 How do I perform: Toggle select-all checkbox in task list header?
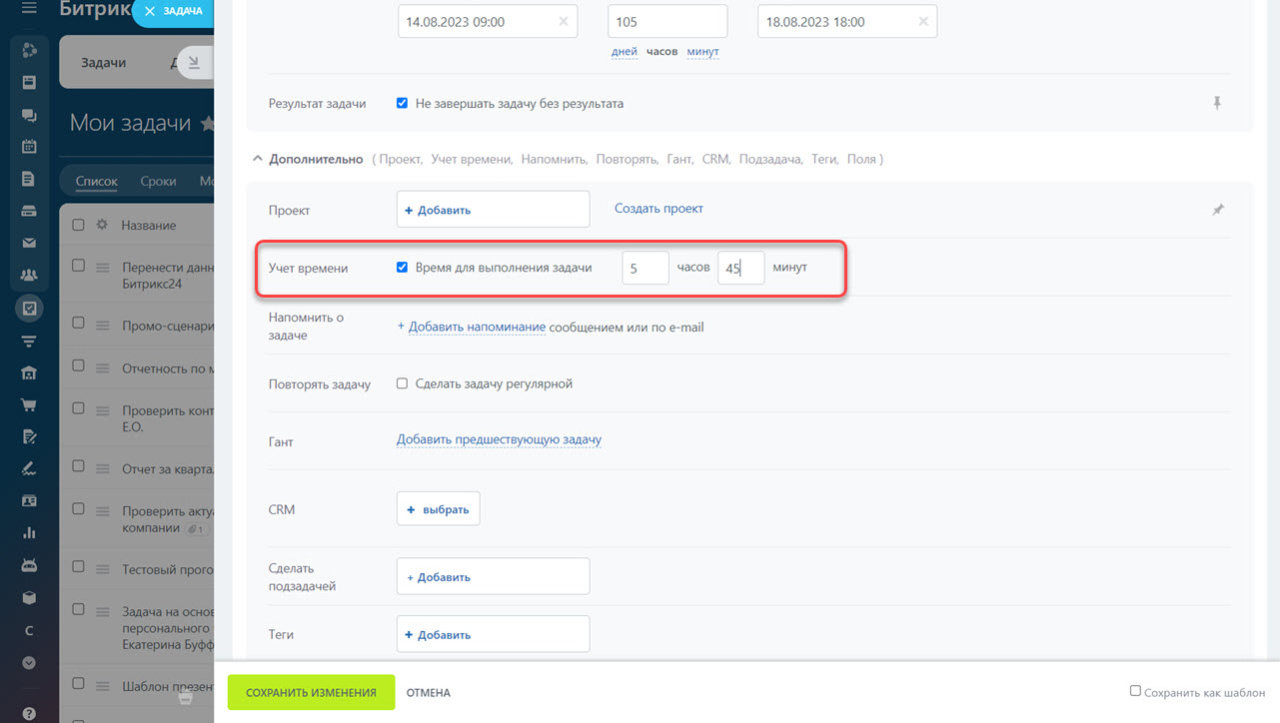click(x=79, y=225)
